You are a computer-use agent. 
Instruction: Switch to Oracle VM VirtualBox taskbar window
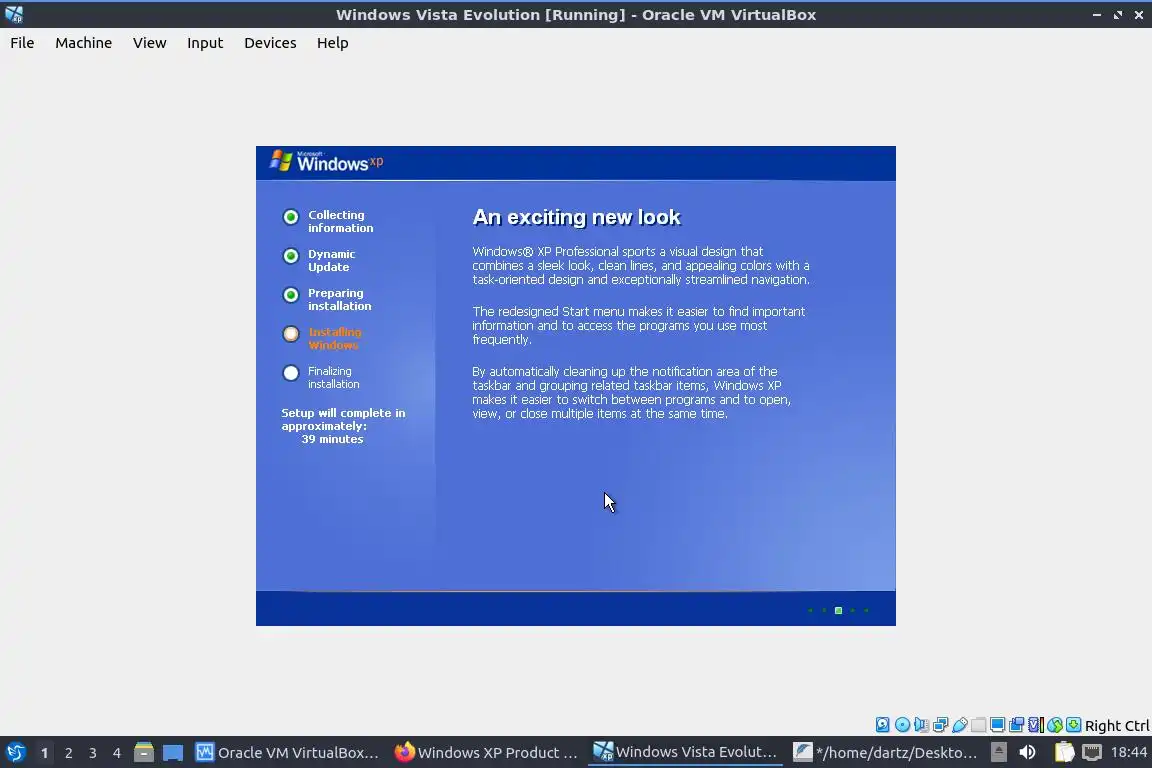click(x=287, y=753)
